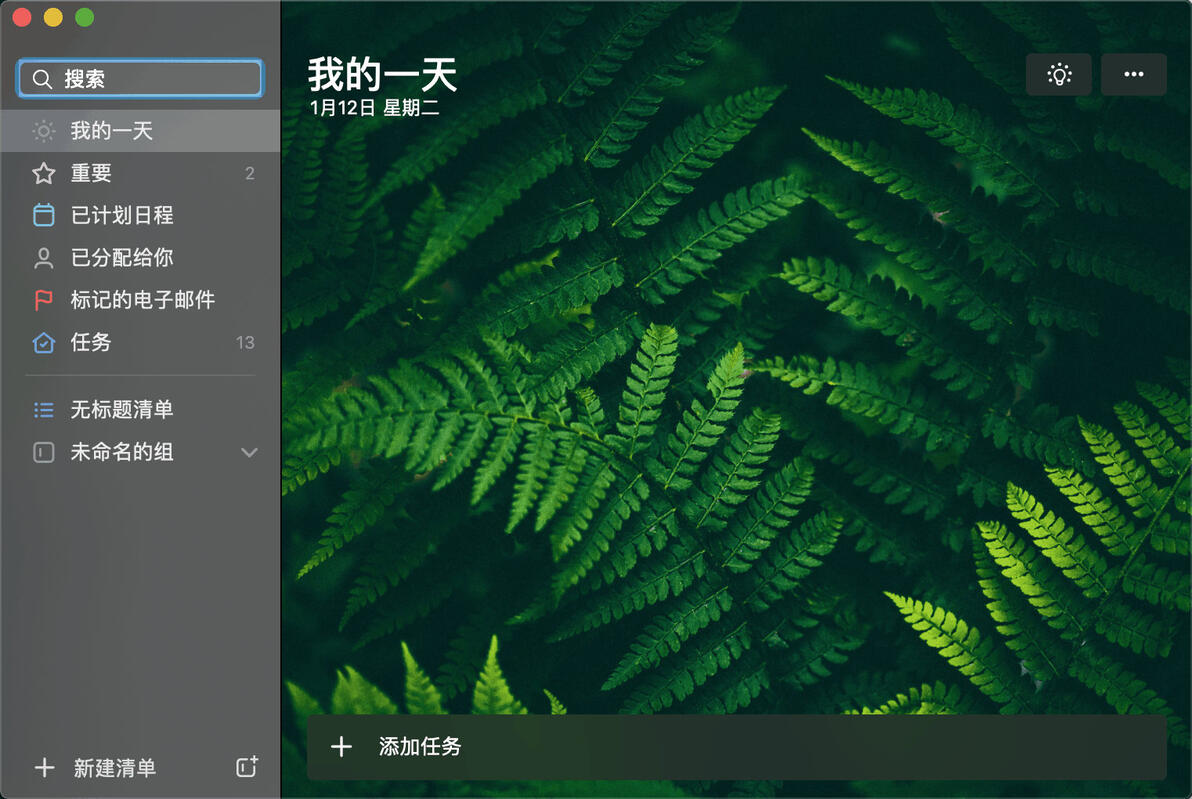
Task: Open 我的一天 in the sidebar
Action: (141, 131)
